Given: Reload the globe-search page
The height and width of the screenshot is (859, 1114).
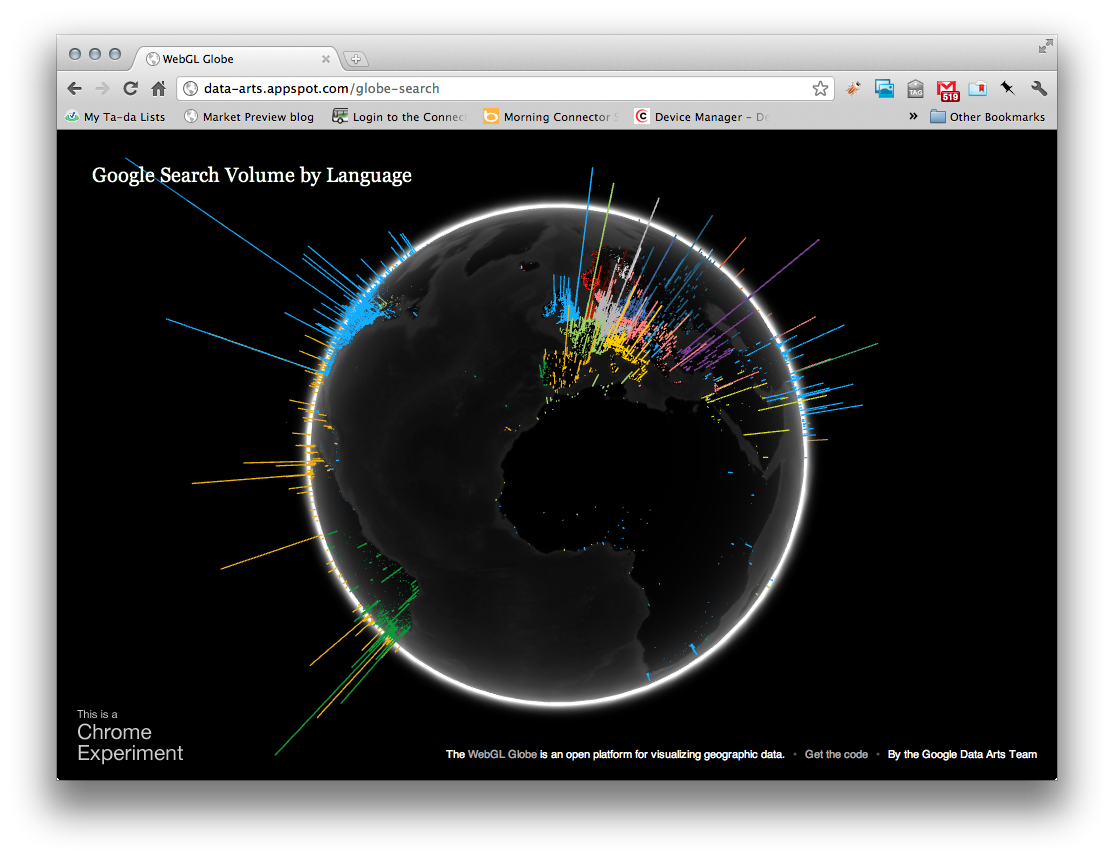Looking at the screenshot, I should tap(129, 88).
